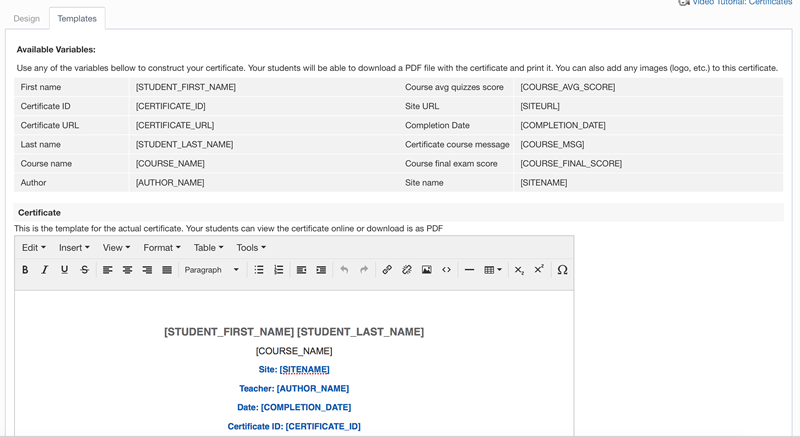Click the 'Course avg quizzes score' label

coord(454,87)
